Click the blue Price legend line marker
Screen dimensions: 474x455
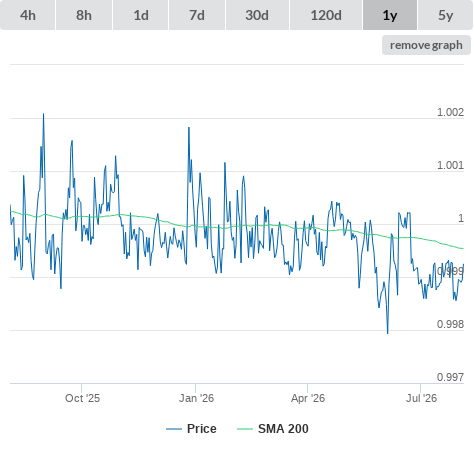(174, 429)
